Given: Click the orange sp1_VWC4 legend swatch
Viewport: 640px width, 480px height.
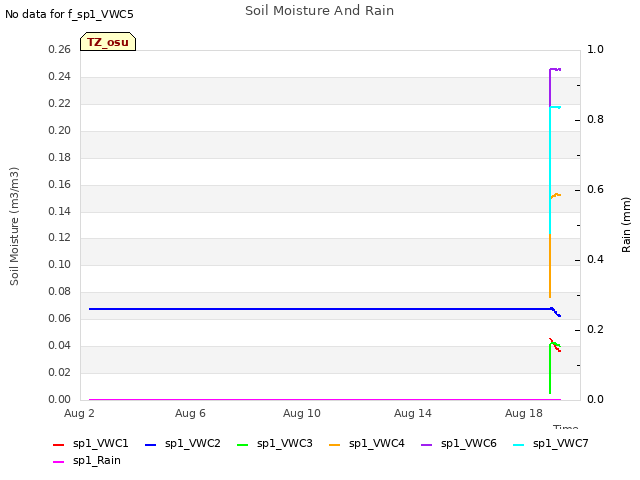Looking at the screenshot, I should [335, 444].
